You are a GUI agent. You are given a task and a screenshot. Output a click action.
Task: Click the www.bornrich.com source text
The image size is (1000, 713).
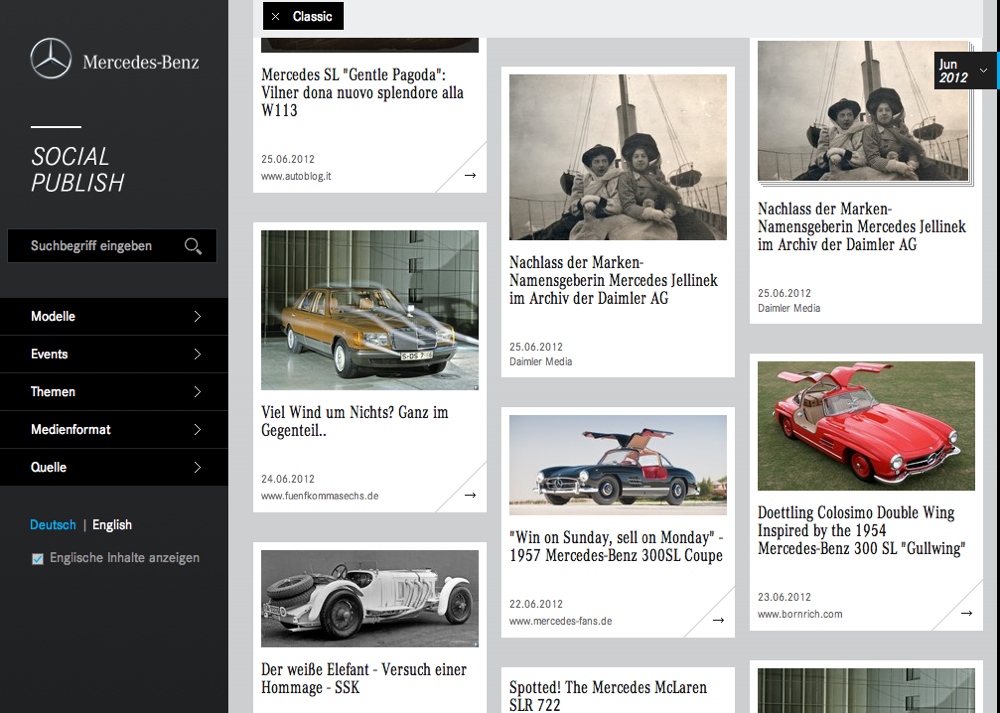(800, 614)
